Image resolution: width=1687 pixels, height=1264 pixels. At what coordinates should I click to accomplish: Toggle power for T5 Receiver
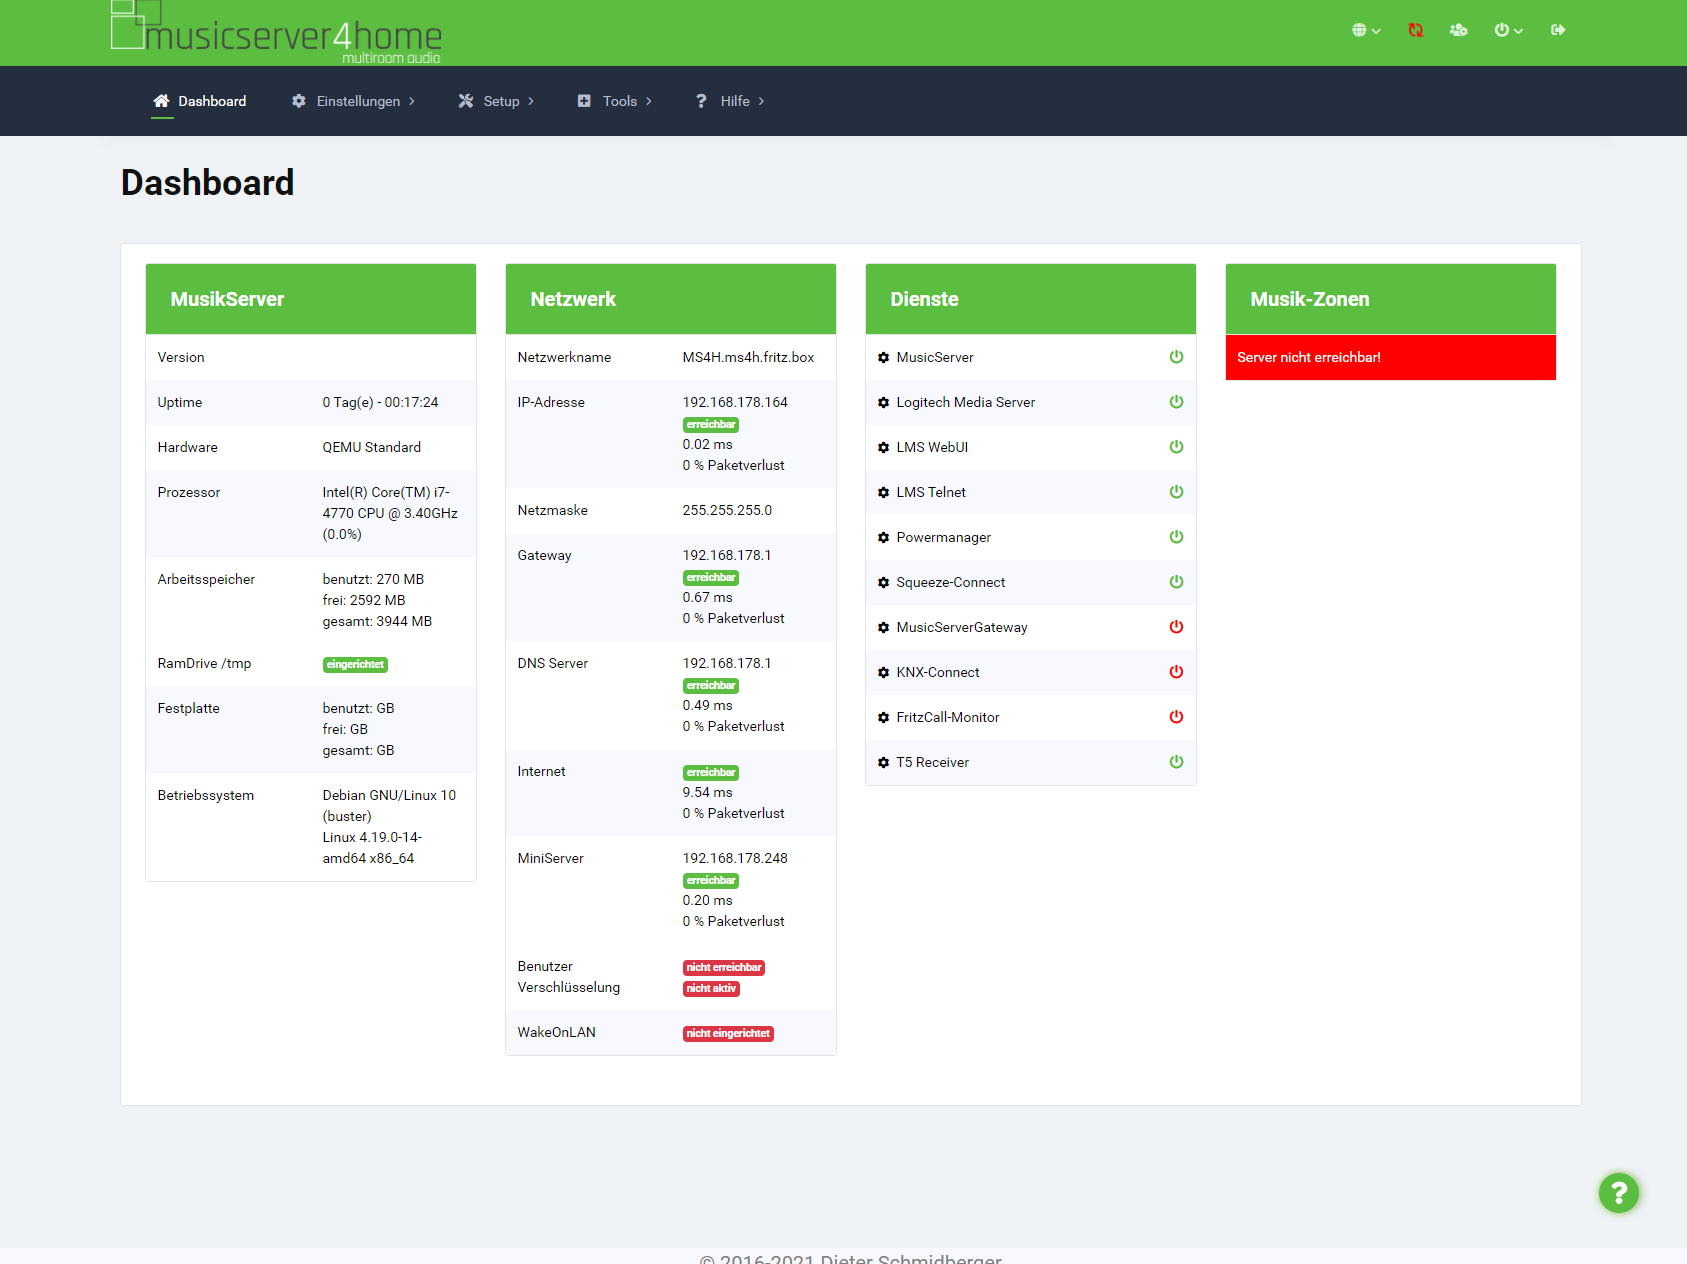1176,762
